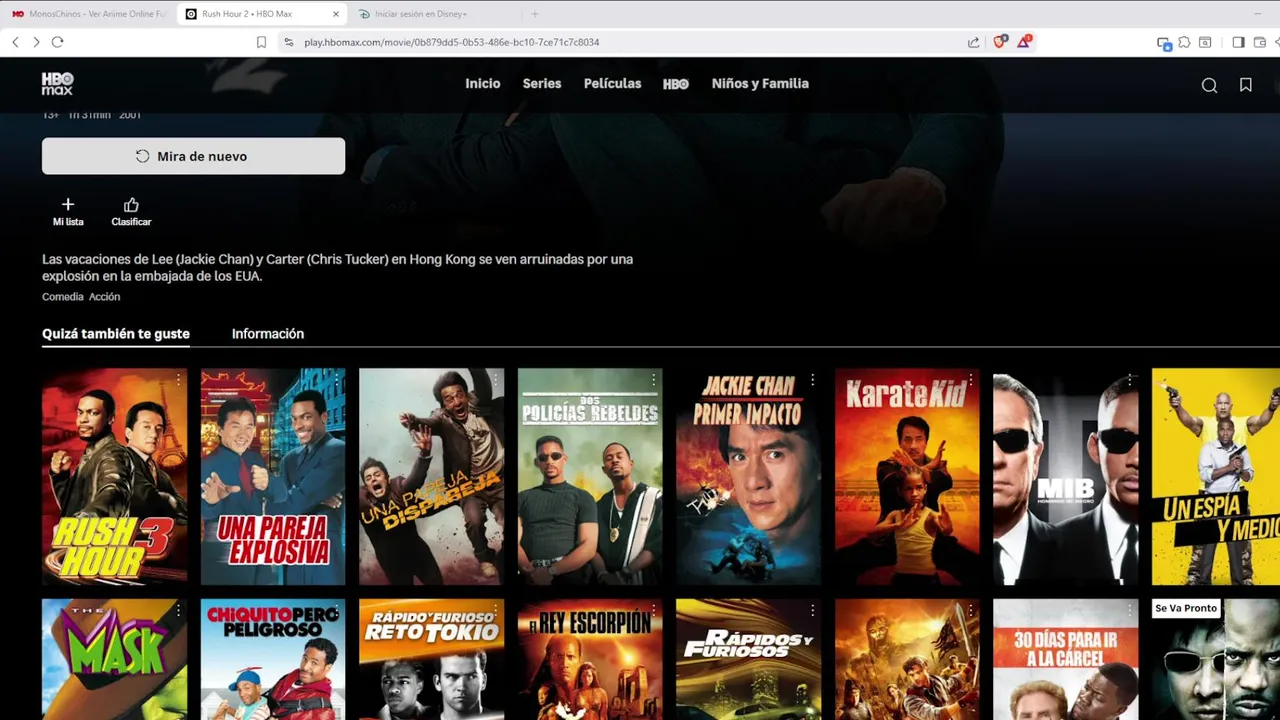1280x720 pixels.
Task: Open options for MIB poster
Action: click(x=1129, y=380)
